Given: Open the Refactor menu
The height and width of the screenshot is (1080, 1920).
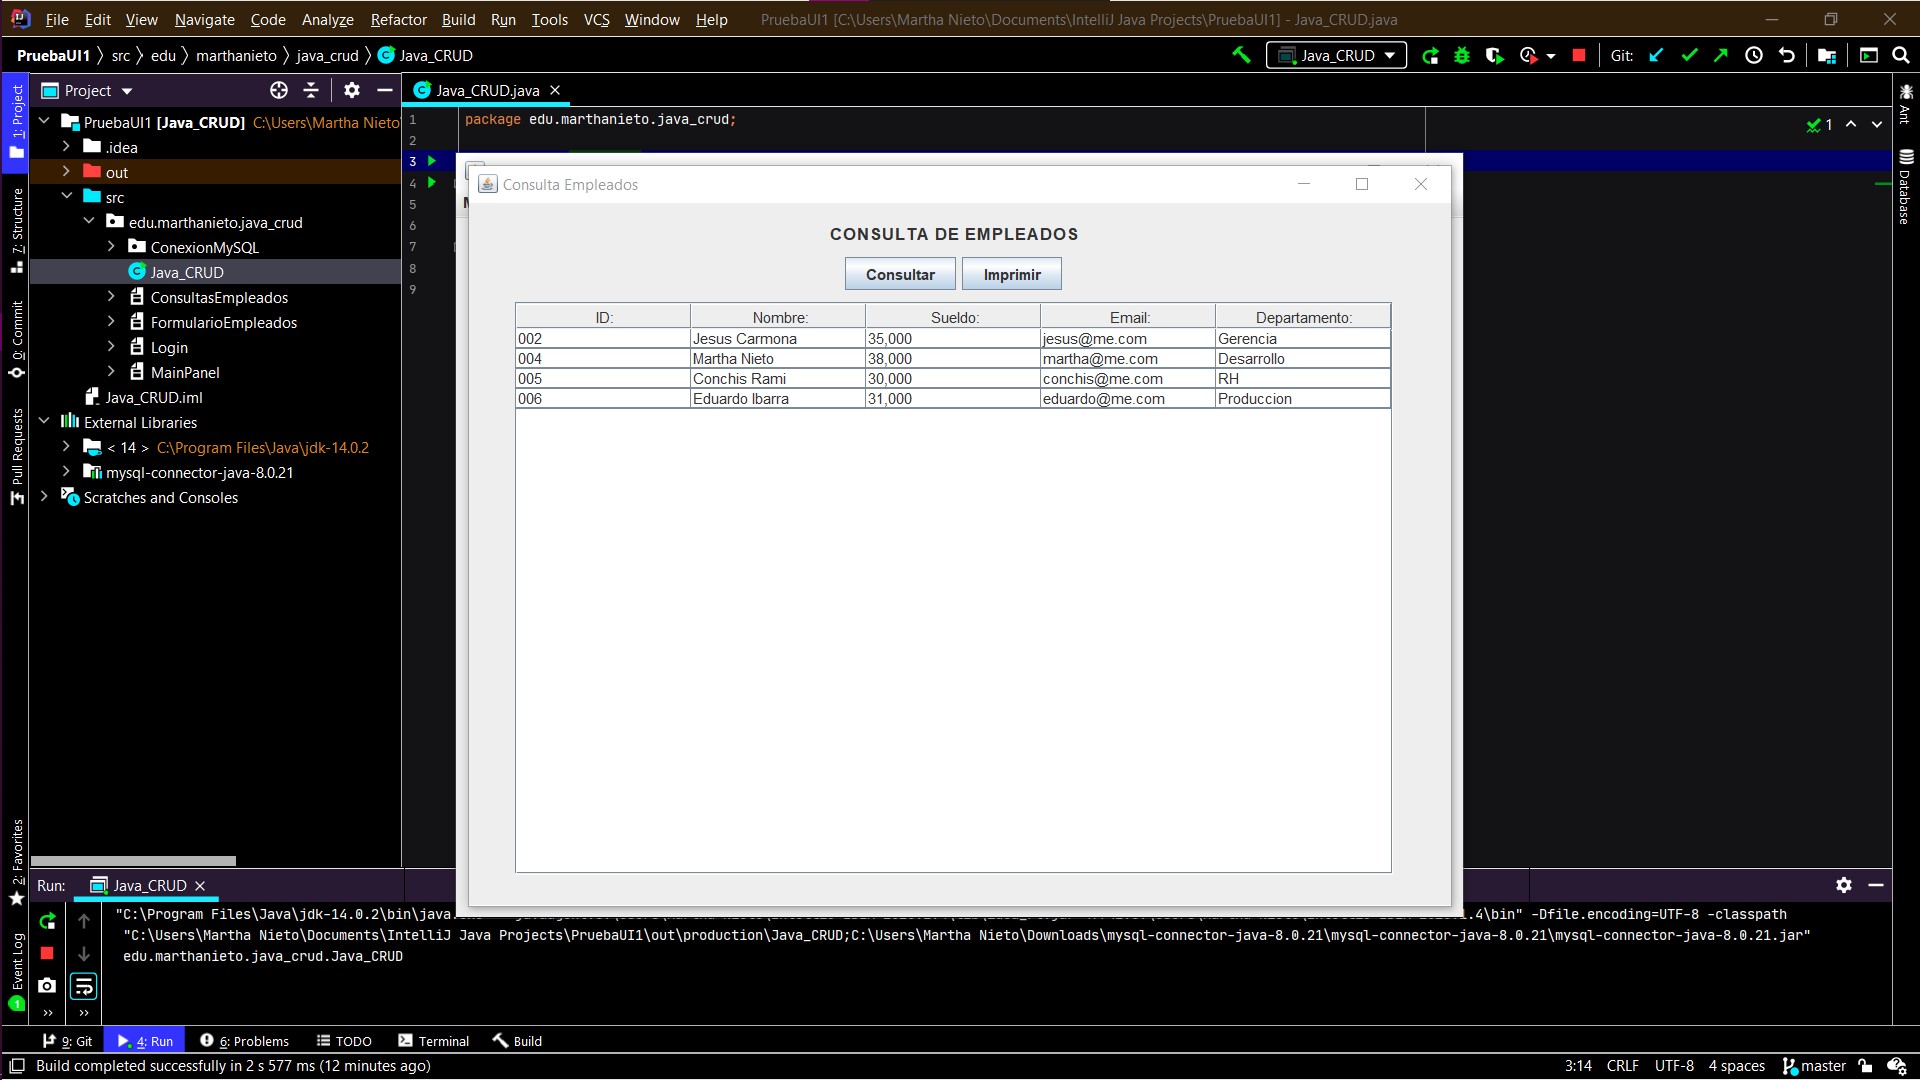Looking at the screenshot, I should 398,19.
